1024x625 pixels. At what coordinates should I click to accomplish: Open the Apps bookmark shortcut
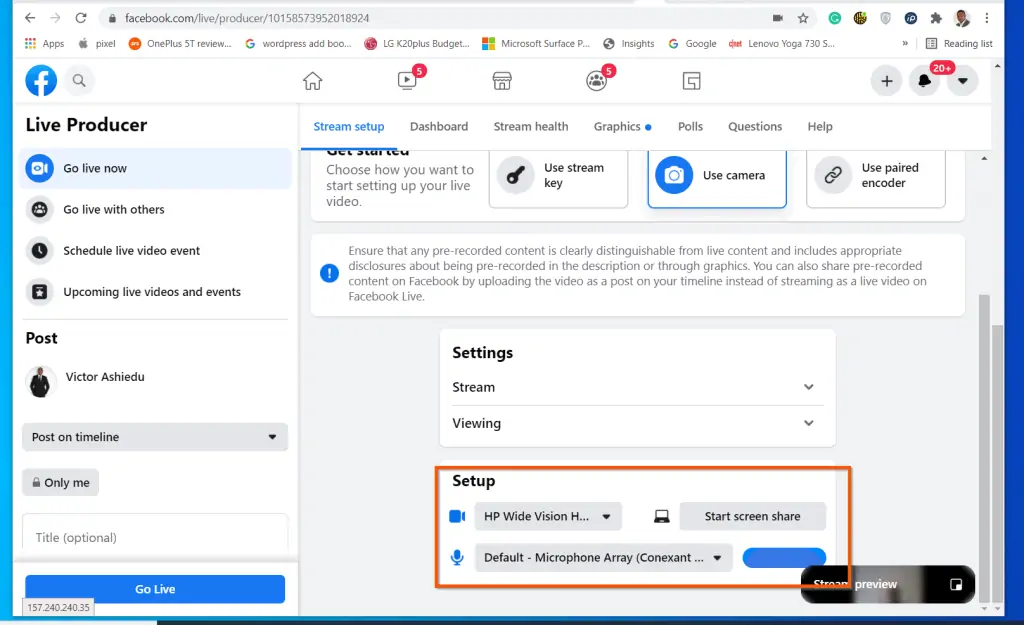[44, 44]
